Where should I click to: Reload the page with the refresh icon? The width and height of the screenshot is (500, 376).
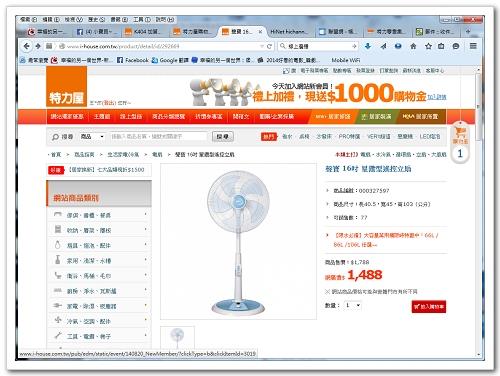[269, 46]
